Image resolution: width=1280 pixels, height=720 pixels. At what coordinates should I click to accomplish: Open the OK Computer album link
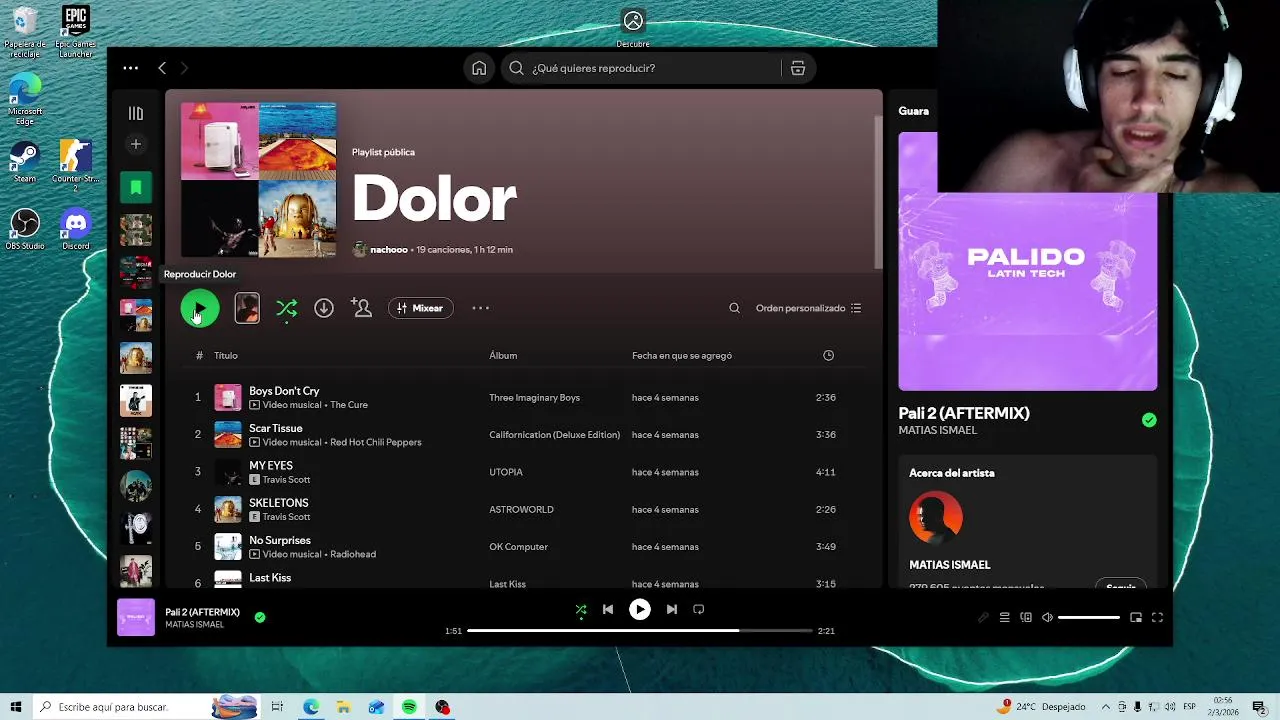(x=518, y=547)
